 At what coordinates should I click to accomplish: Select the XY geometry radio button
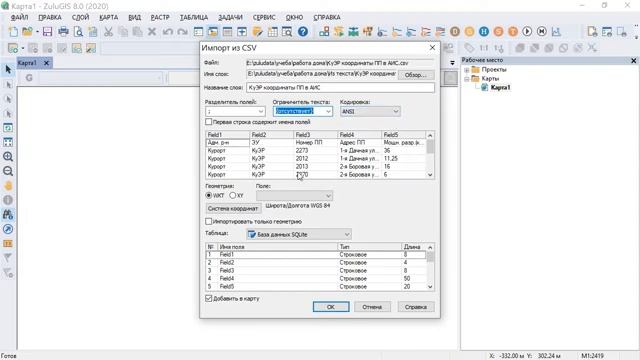(x=233, y=196)
